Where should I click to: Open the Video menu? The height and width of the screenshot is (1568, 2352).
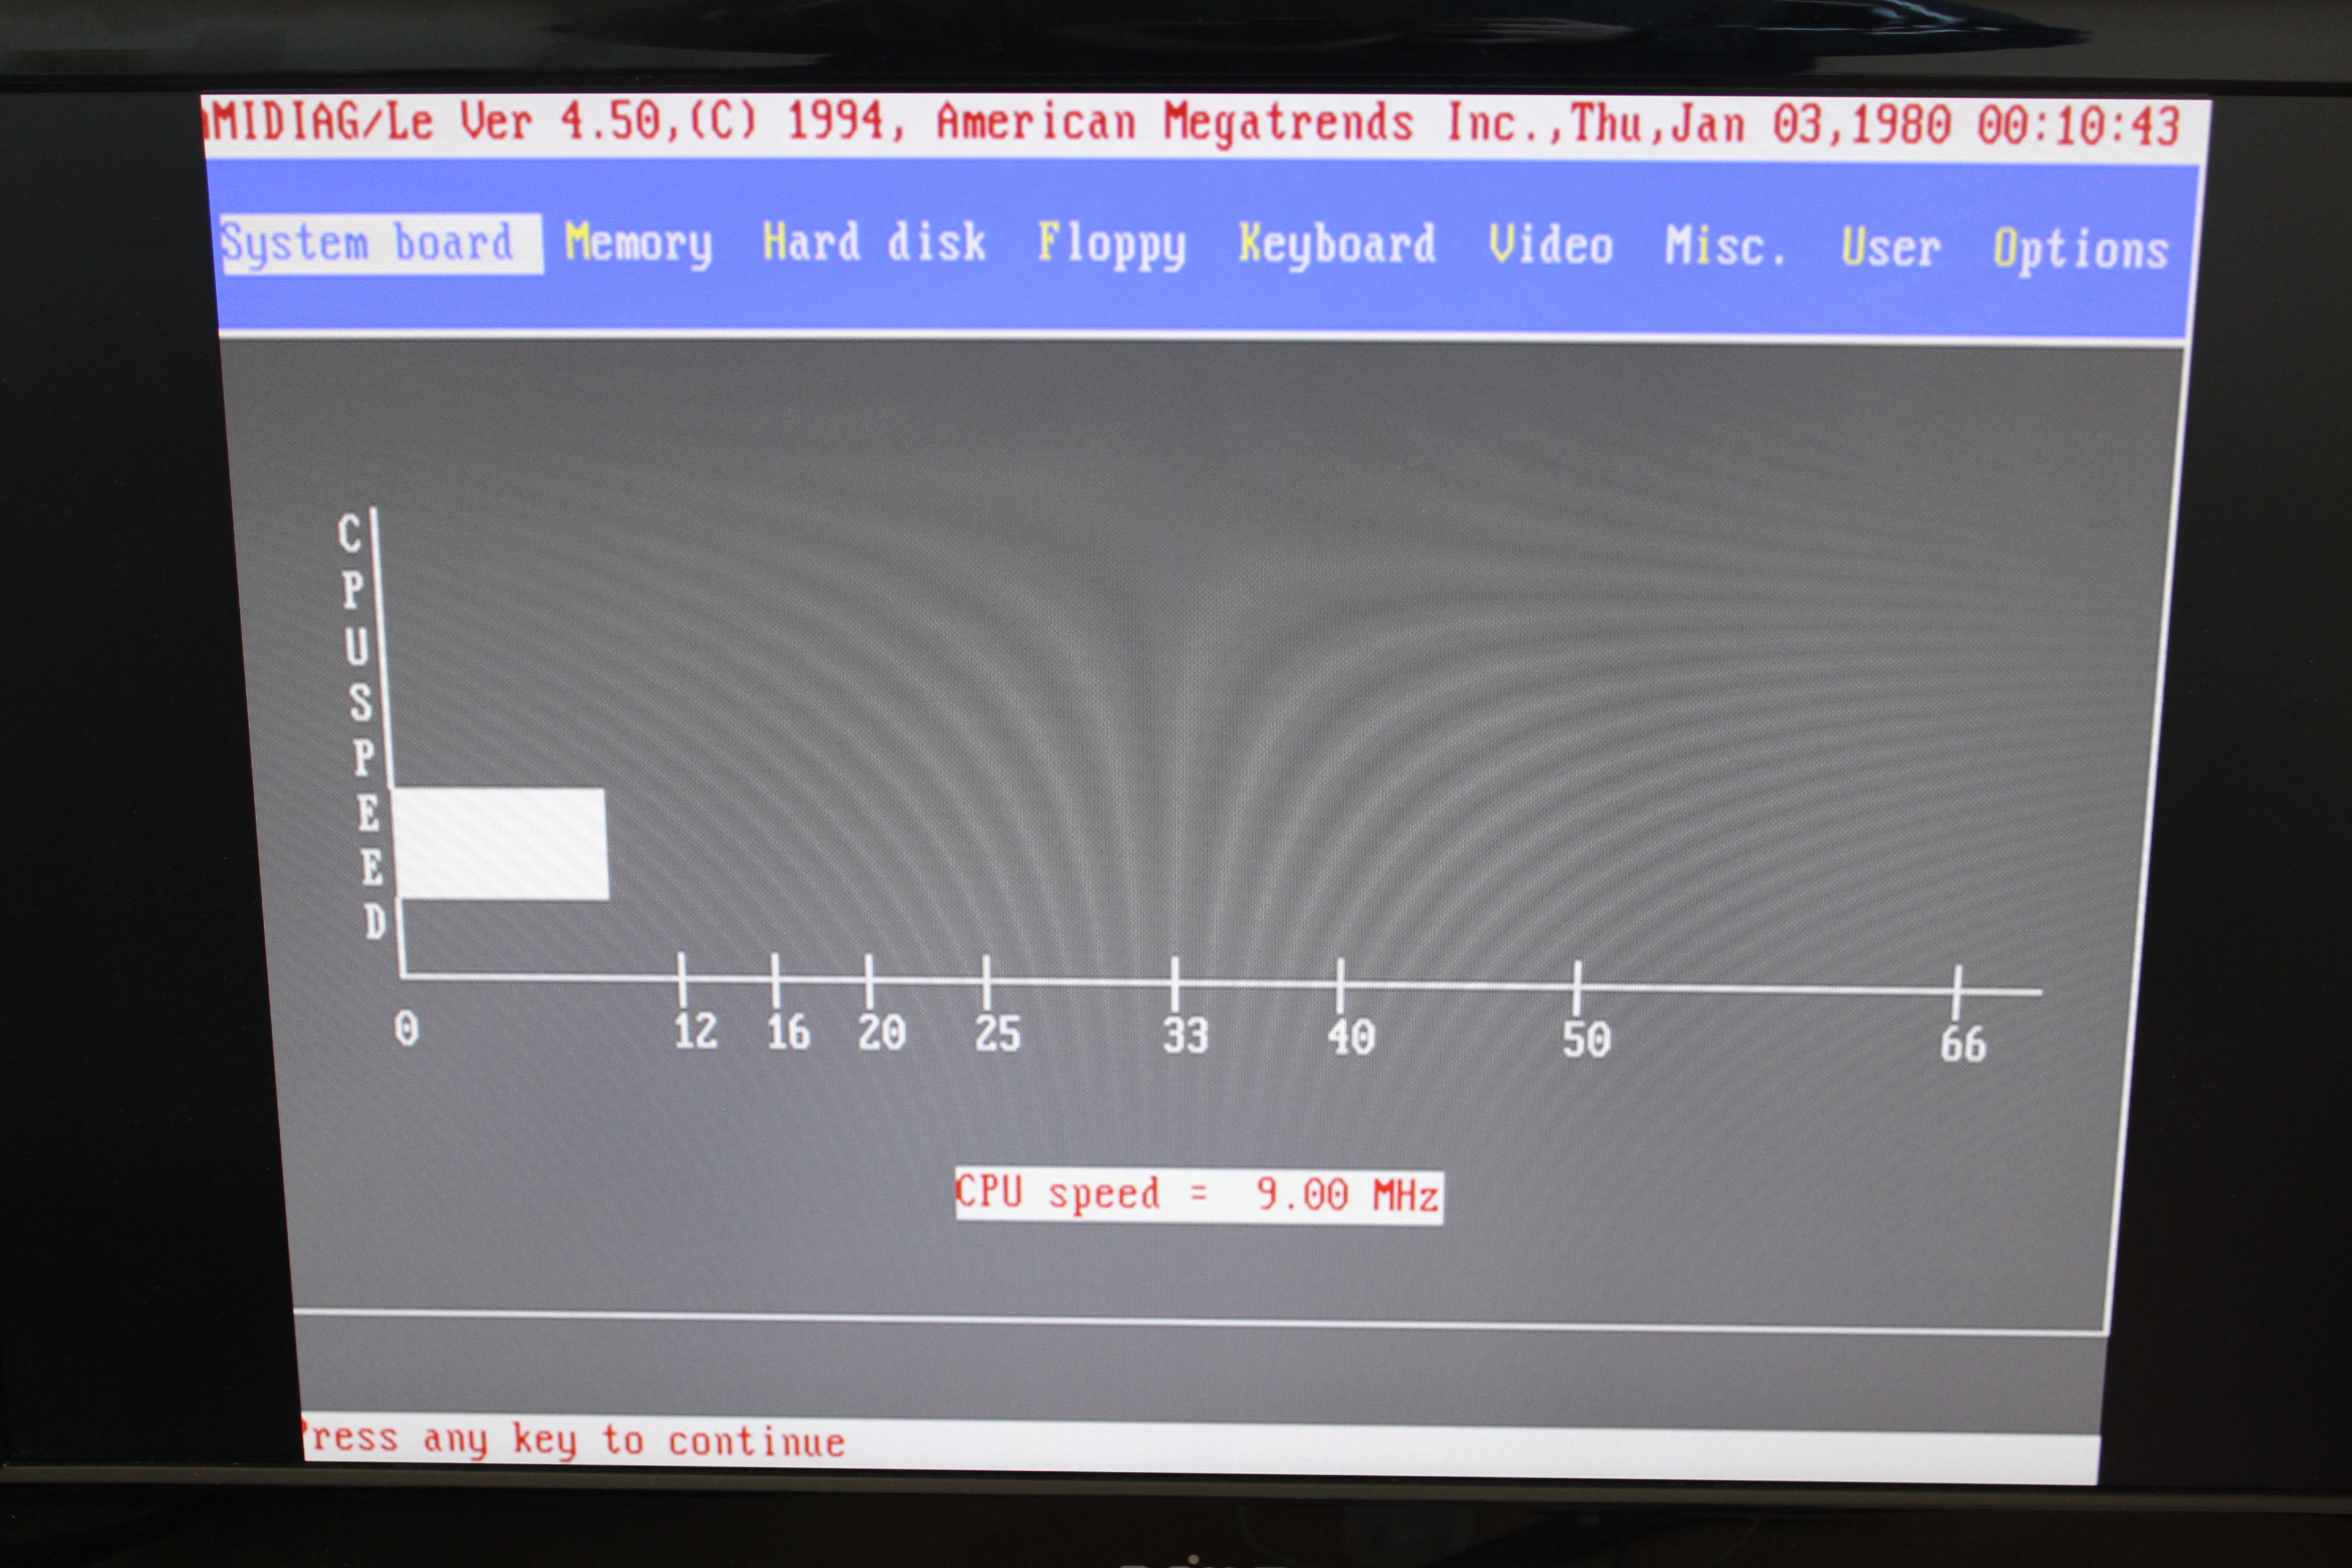pos(1551,245)
